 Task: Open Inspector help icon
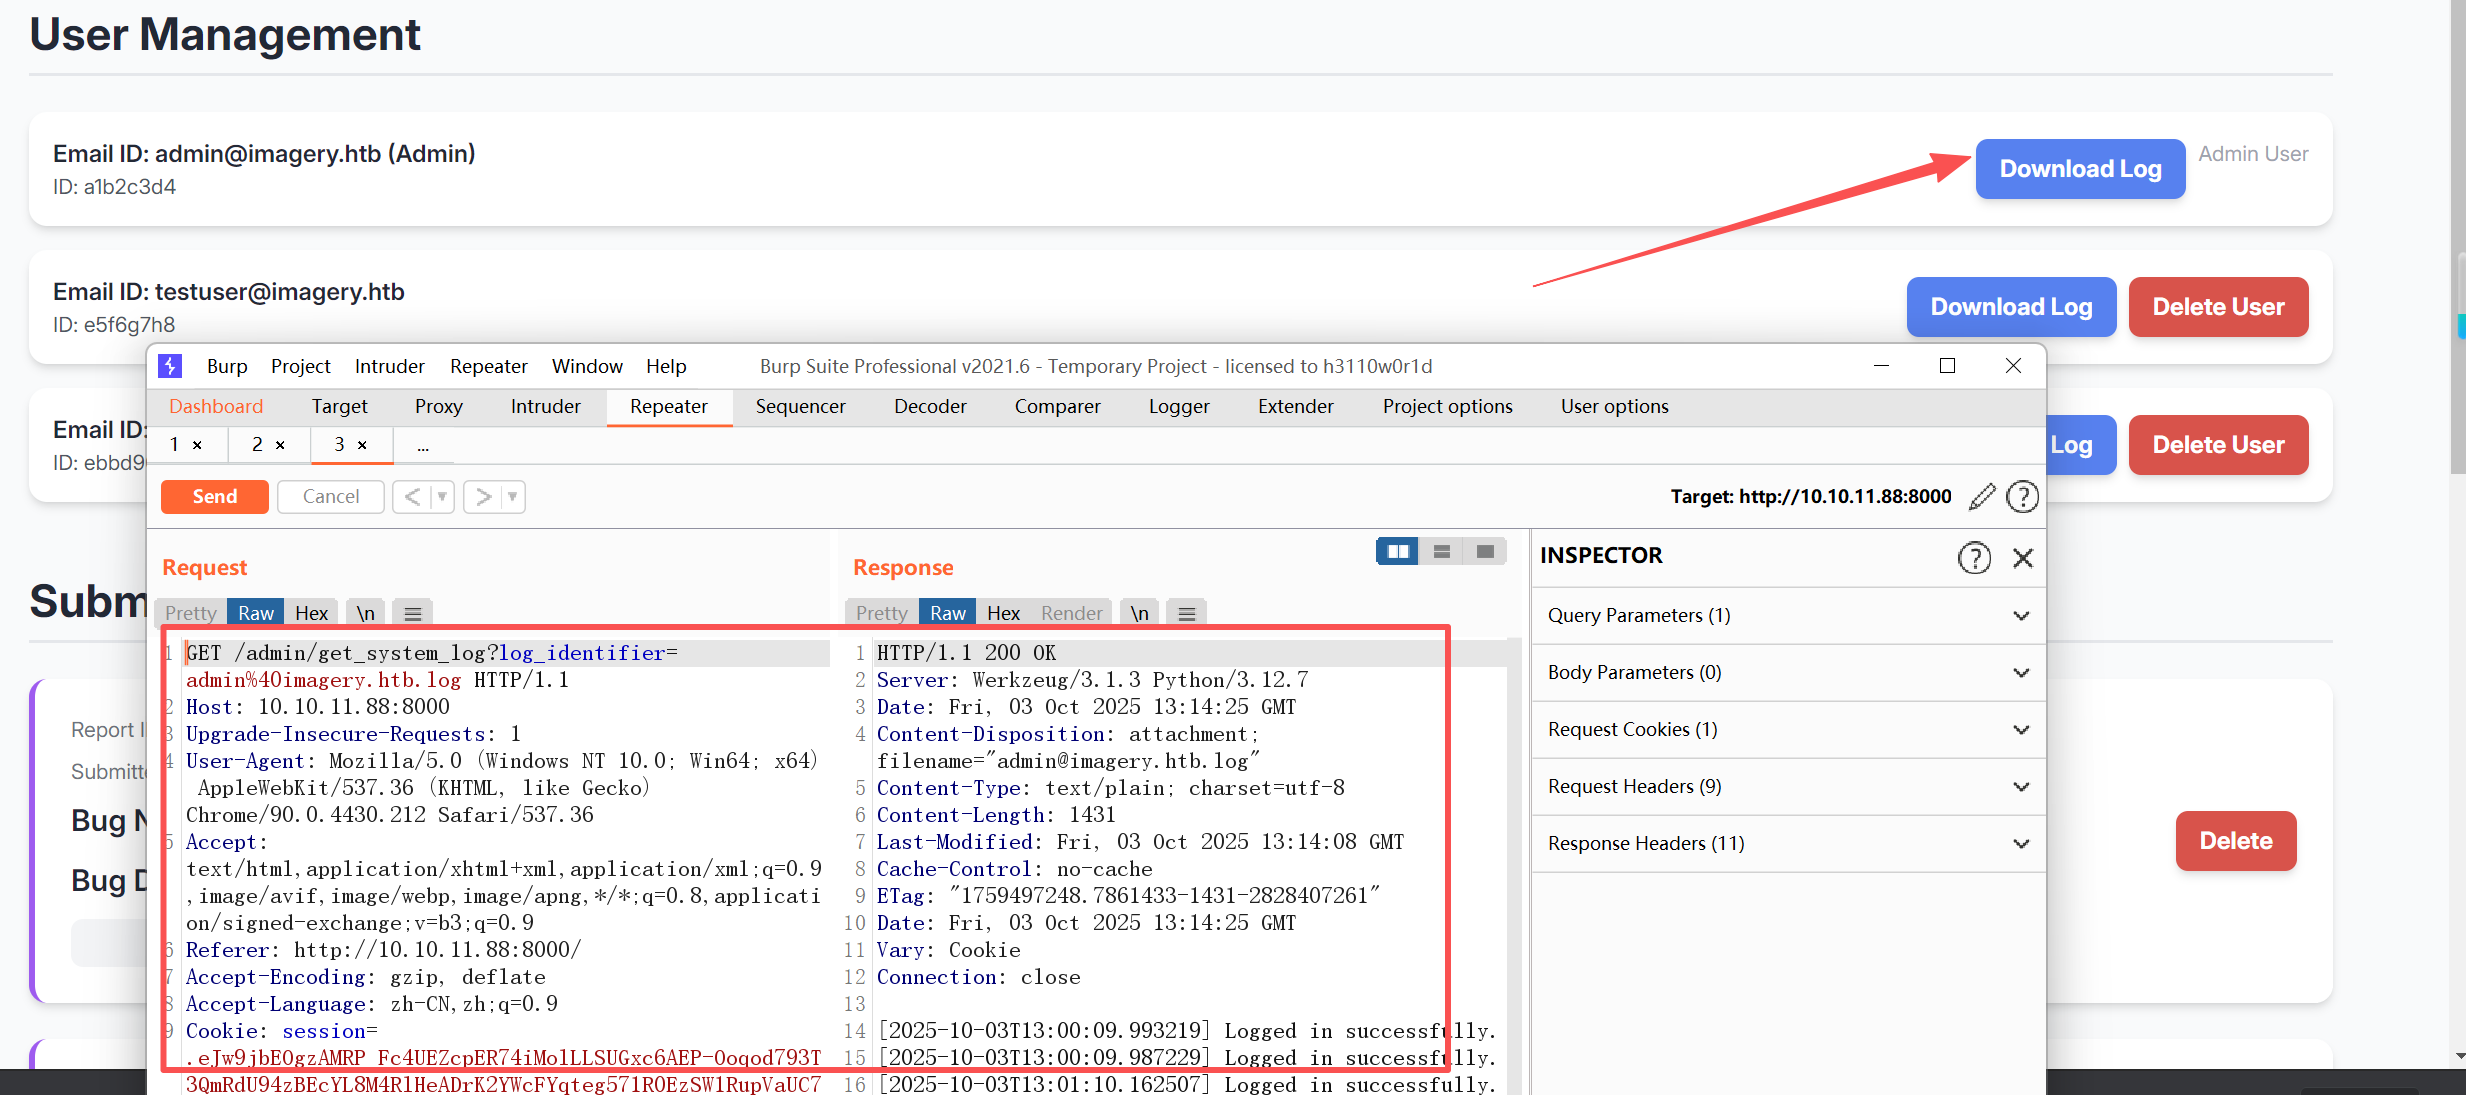[1974, 557]
